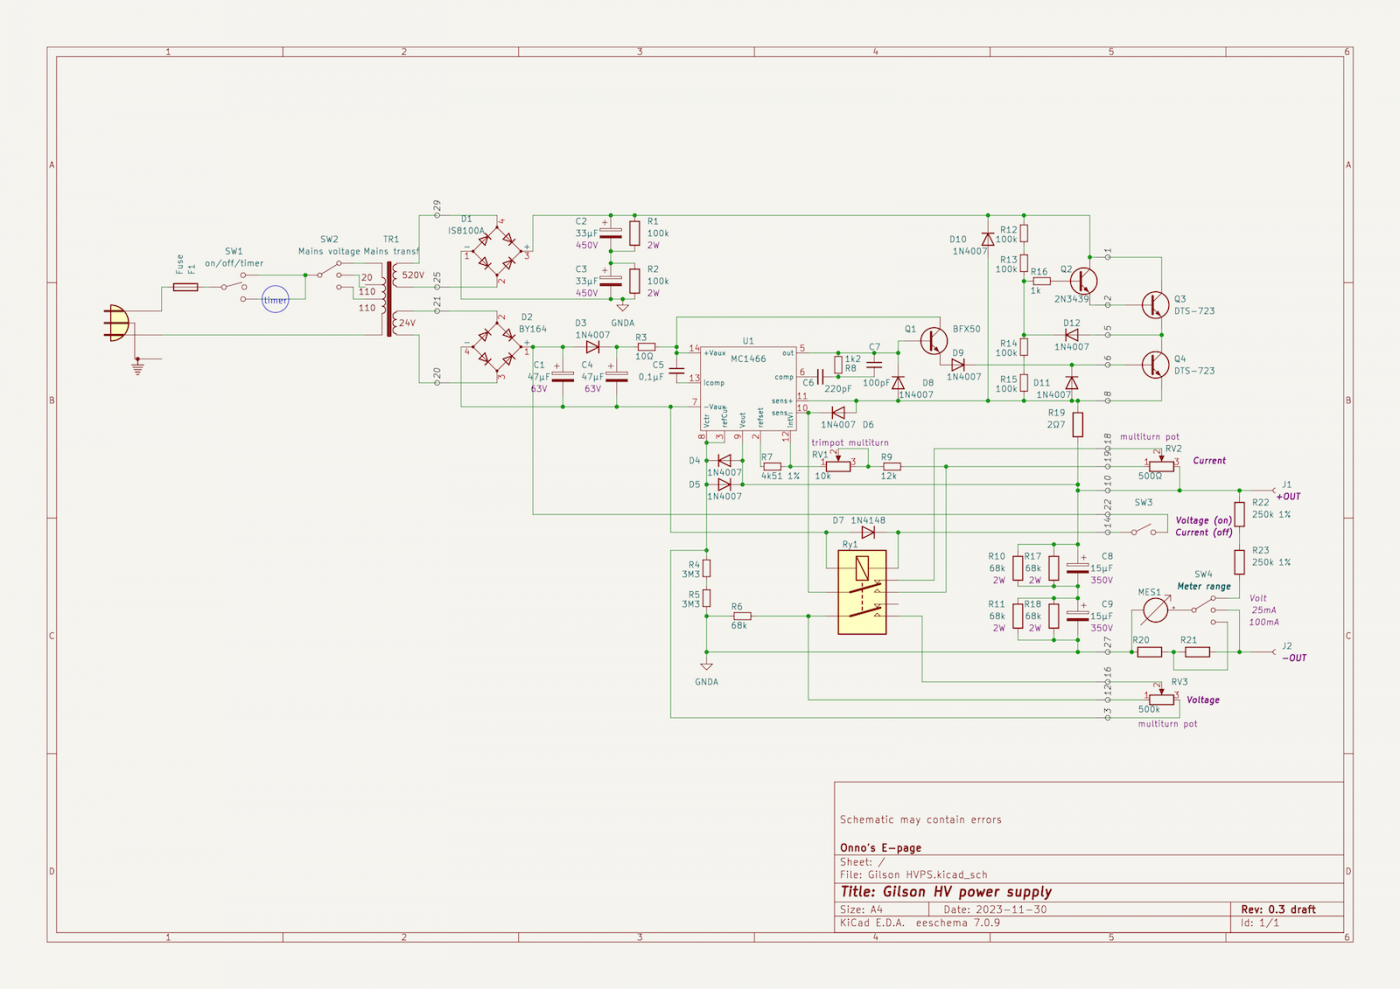
Task: Select the Q4 DTS-723 transistor symbol
Action: tap(1155, 364)
